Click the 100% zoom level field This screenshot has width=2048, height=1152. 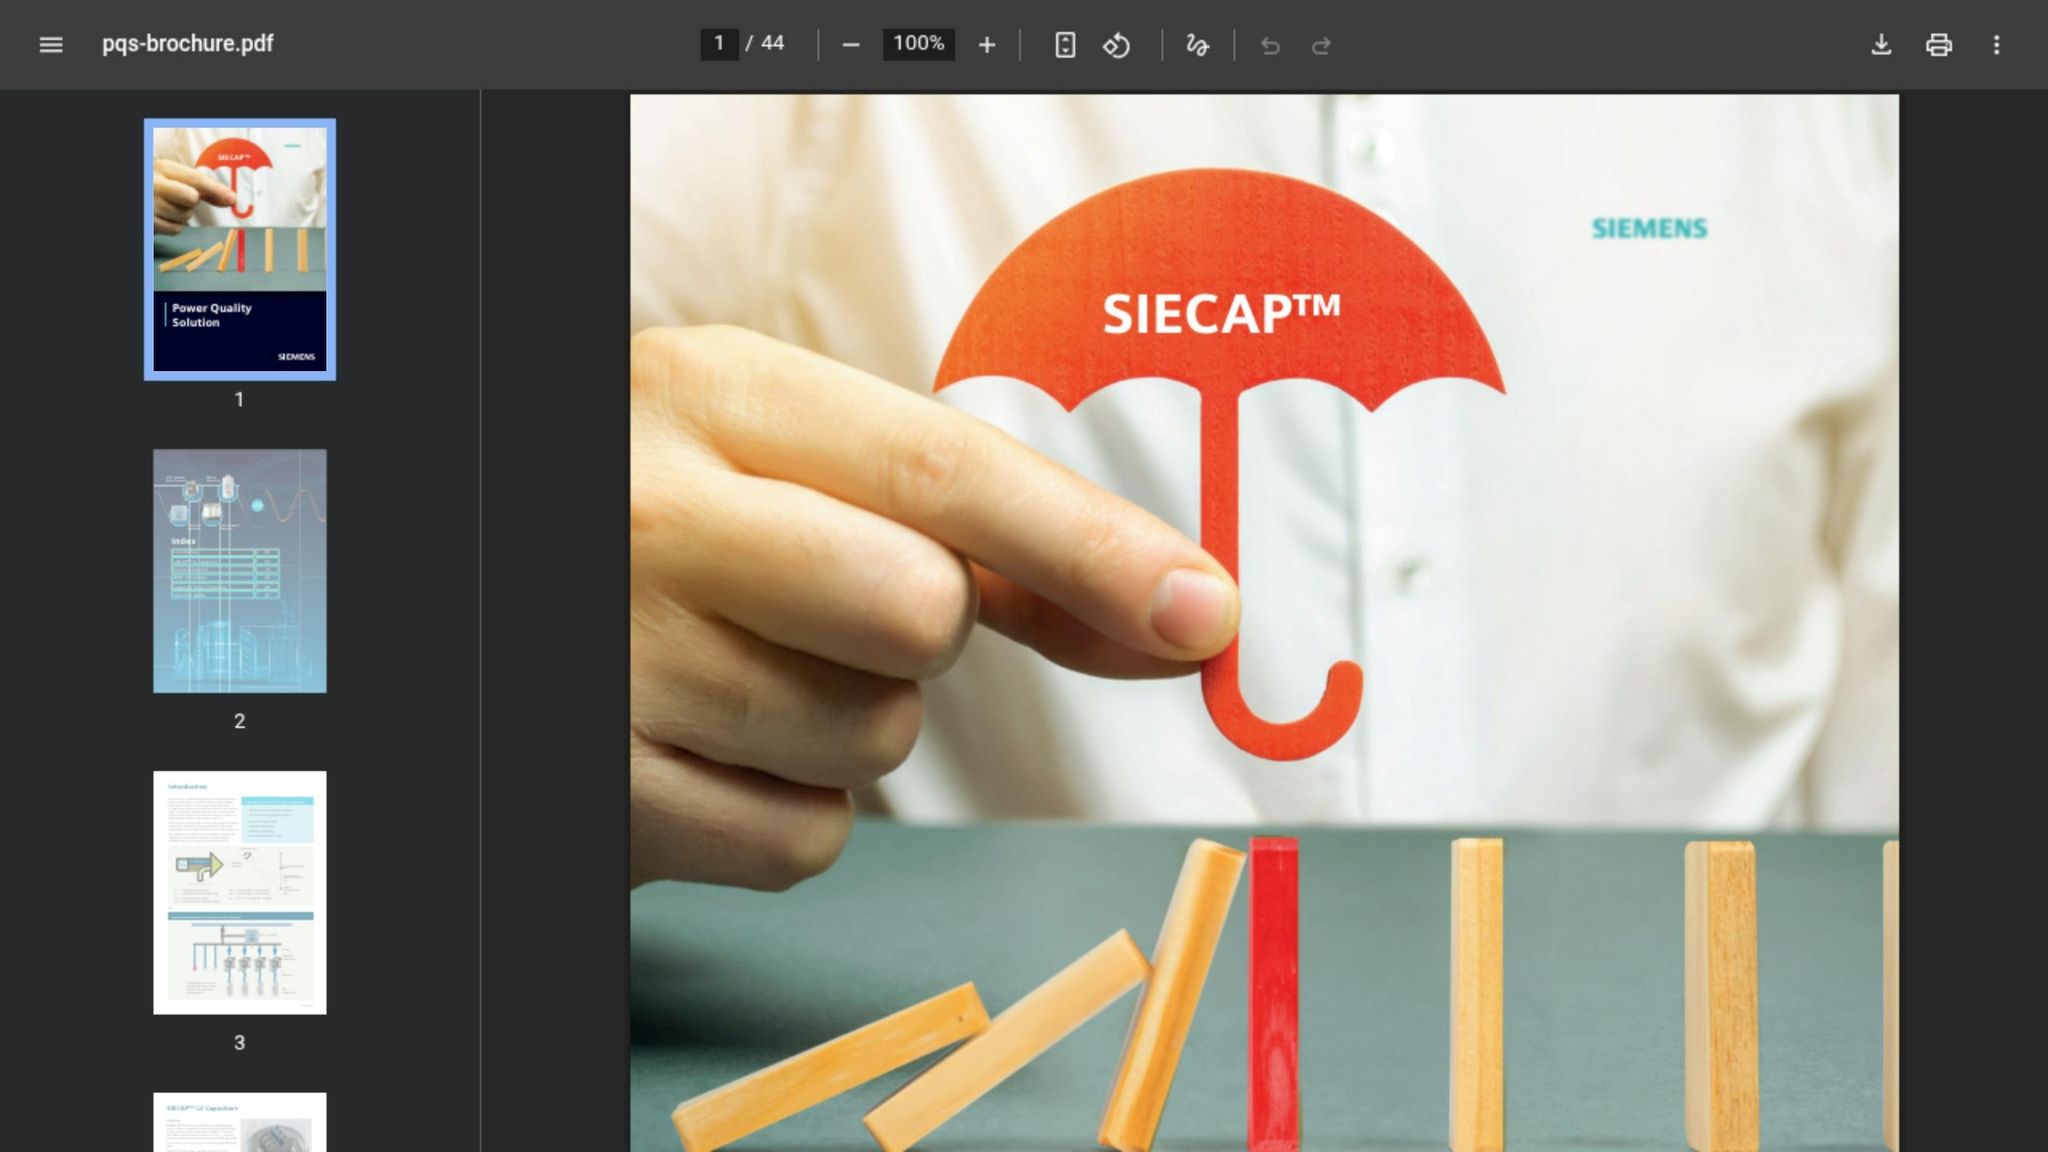(918, 44)
